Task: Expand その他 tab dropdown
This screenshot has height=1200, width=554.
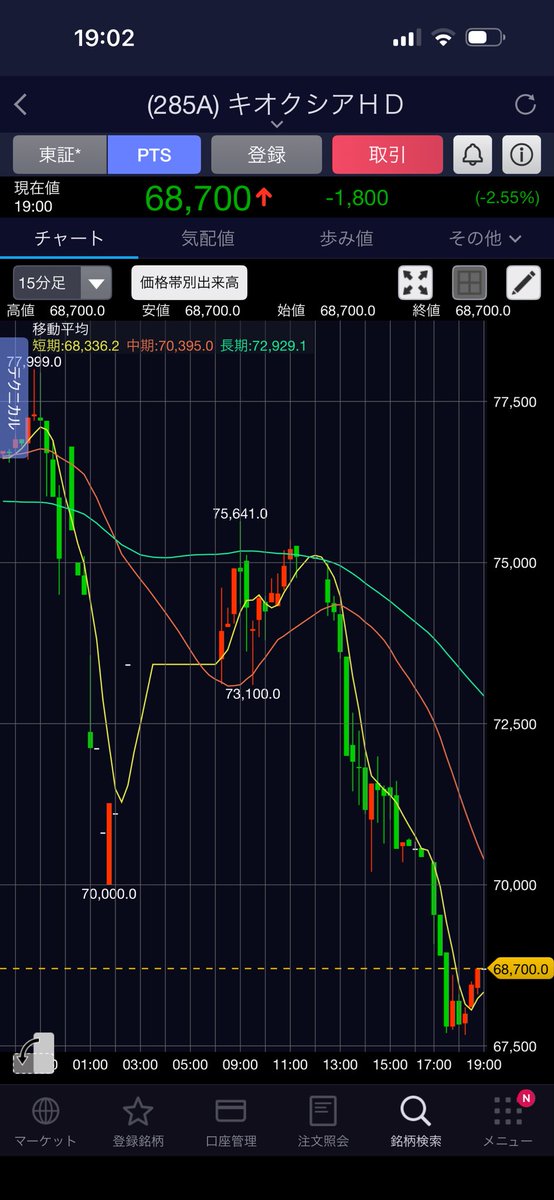Action: tap(486, 238)
